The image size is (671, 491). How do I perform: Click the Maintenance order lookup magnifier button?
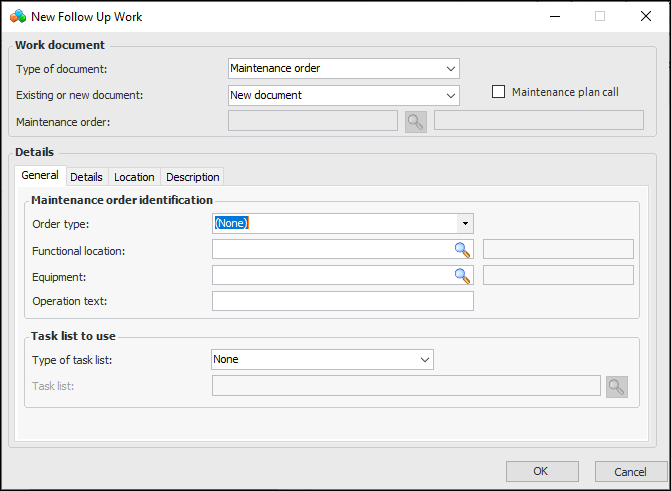point(416,121)
